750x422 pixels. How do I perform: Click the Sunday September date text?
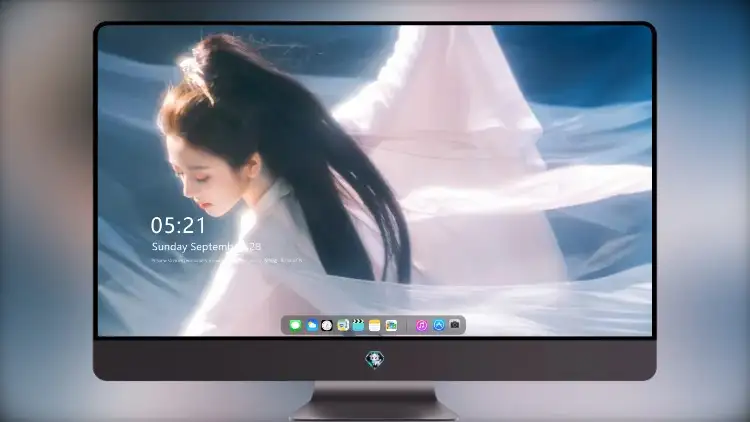(206, 246)
